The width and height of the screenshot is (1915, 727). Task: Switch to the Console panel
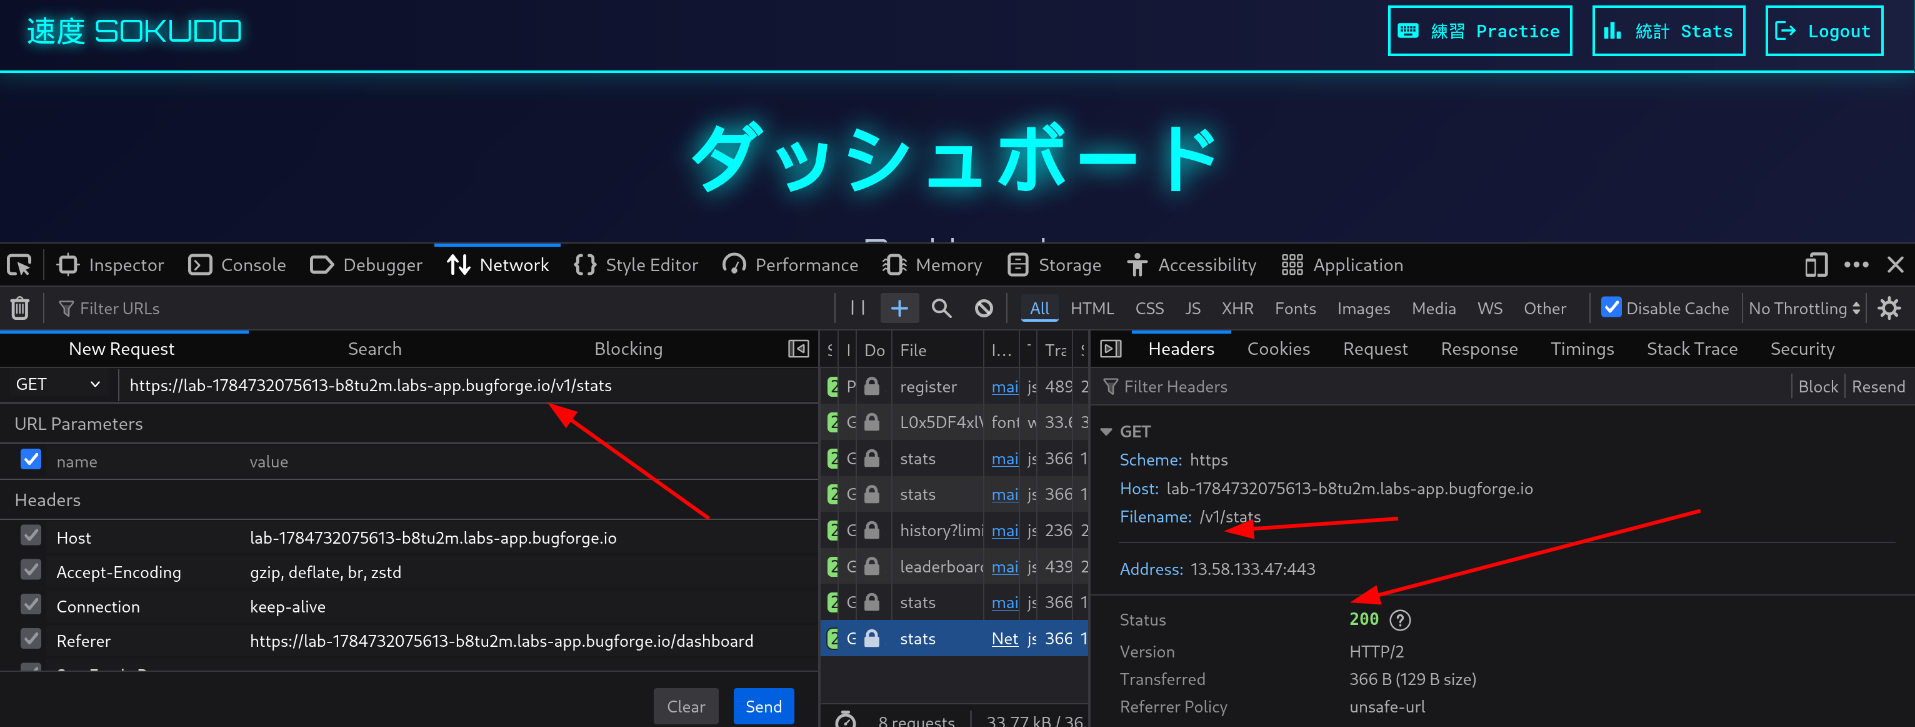[x=237, y=265]
